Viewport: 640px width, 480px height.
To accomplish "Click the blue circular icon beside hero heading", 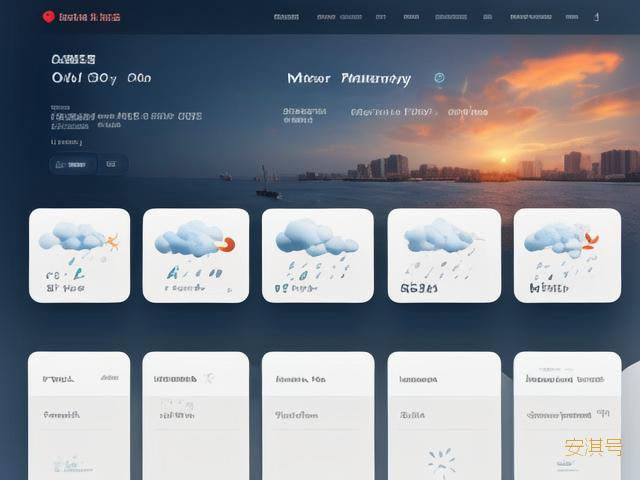I will click(x=439, y=78).
